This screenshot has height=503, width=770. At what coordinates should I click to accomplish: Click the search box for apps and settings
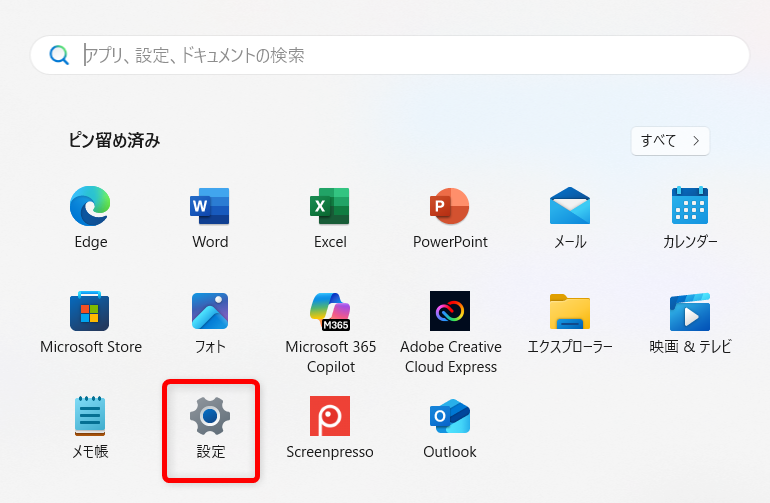point(390,55)
